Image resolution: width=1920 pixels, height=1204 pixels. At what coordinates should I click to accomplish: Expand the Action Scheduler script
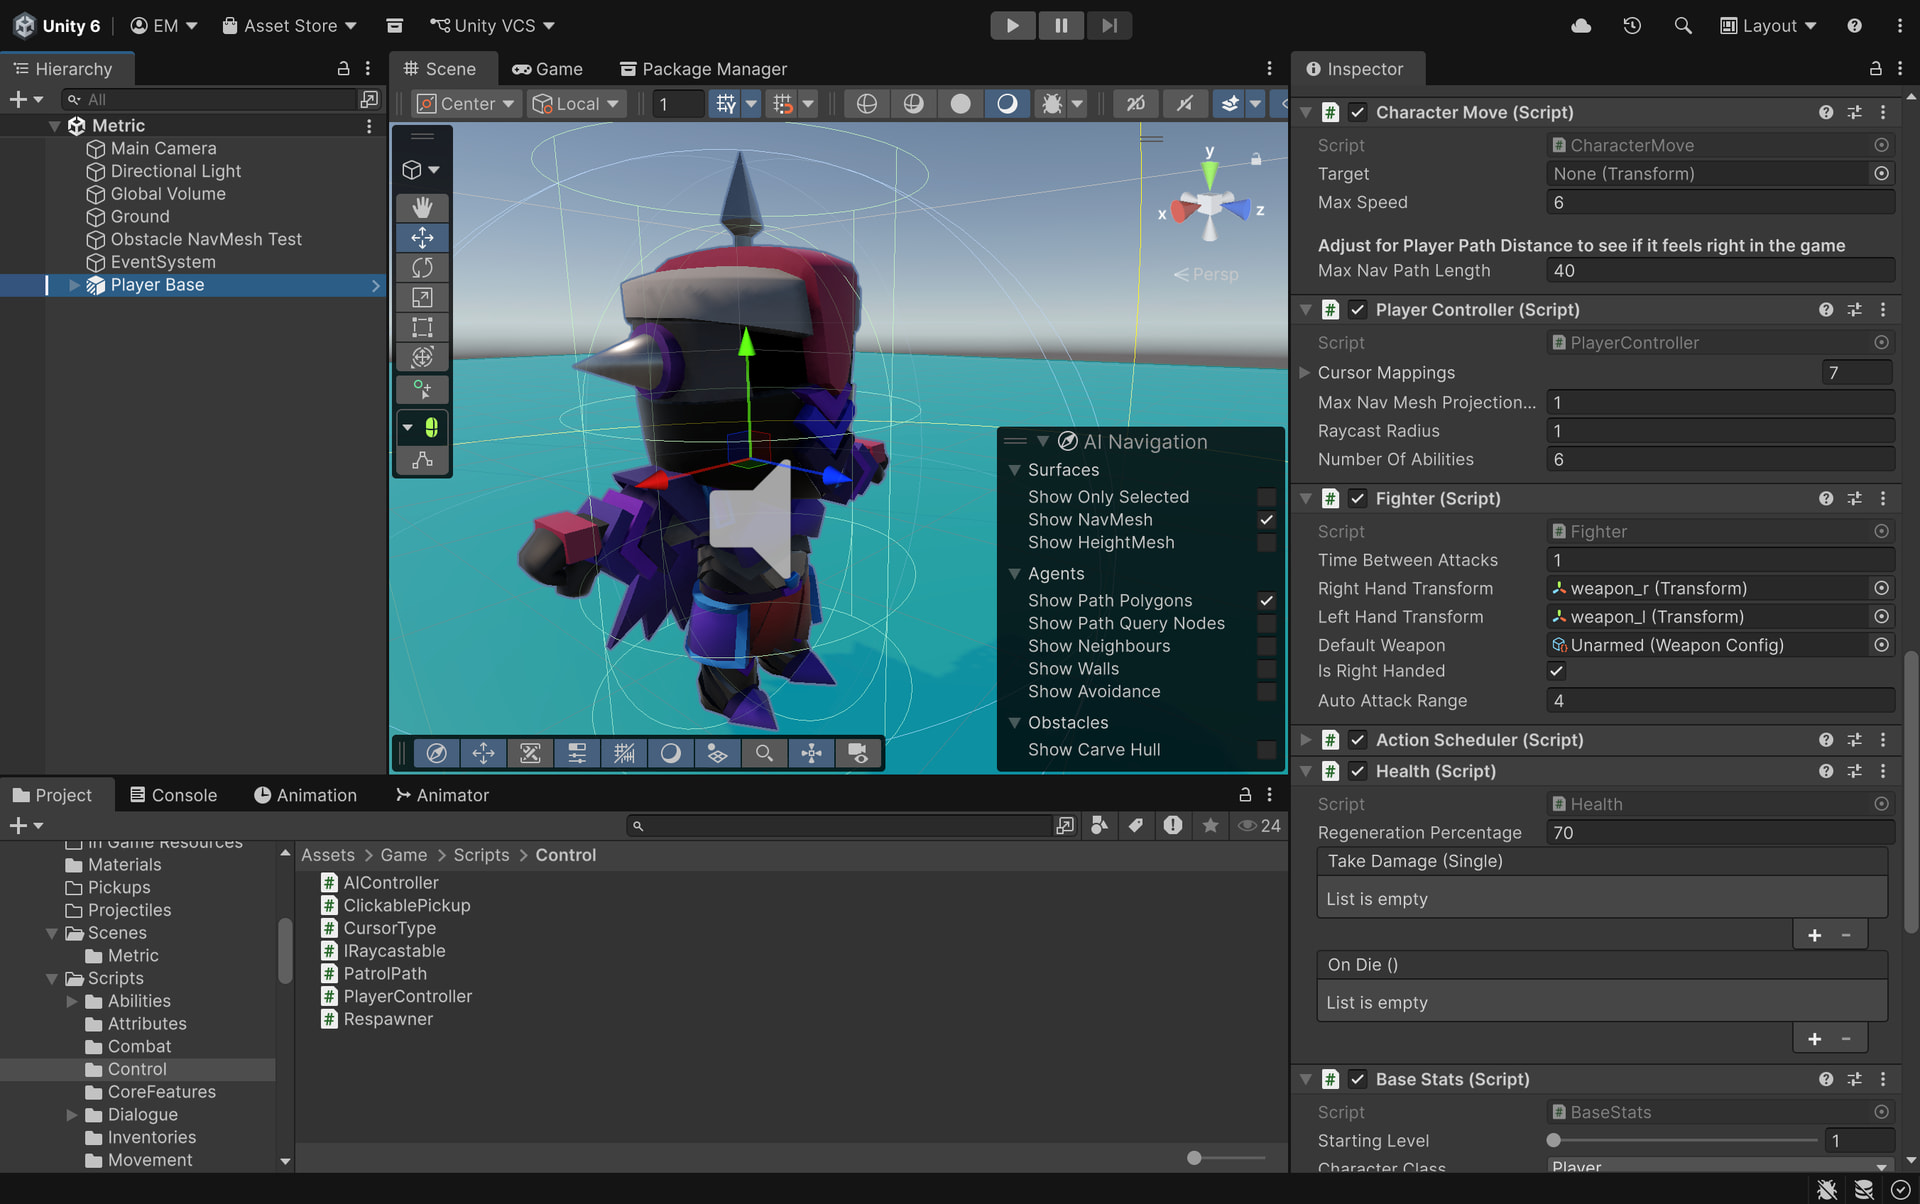pyautogui.click(x=1305, y=740)
